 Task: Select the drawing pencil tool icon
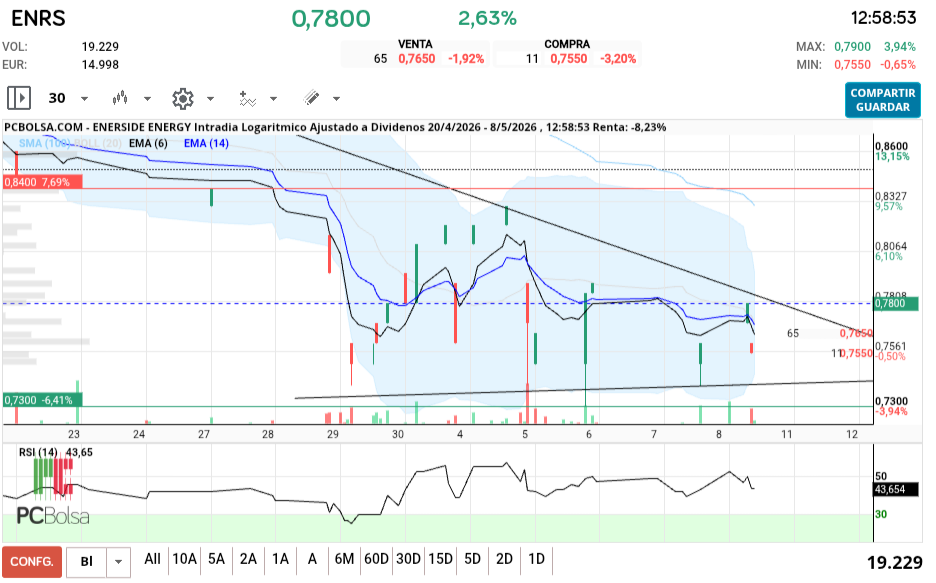coord(311,98)
